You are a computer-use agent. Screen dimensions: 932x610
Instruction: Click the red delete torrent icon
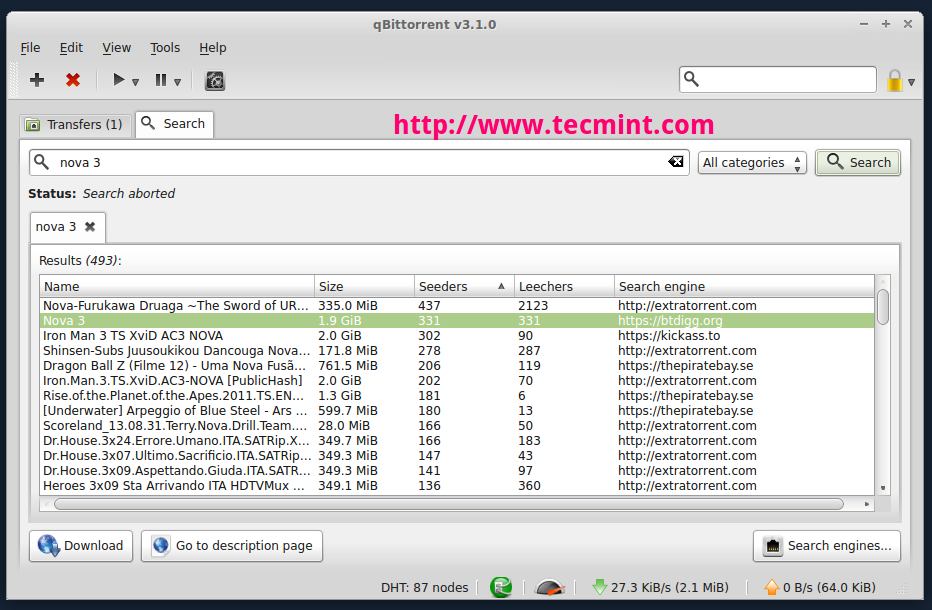[73, 80]
